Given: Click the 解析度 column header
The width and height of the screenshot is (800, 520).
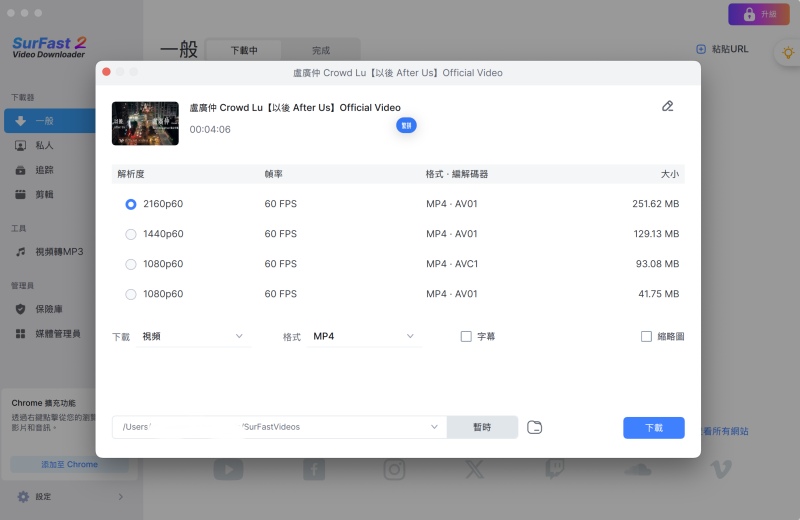Looking at the screenshot, I should [x=131, y=174].
